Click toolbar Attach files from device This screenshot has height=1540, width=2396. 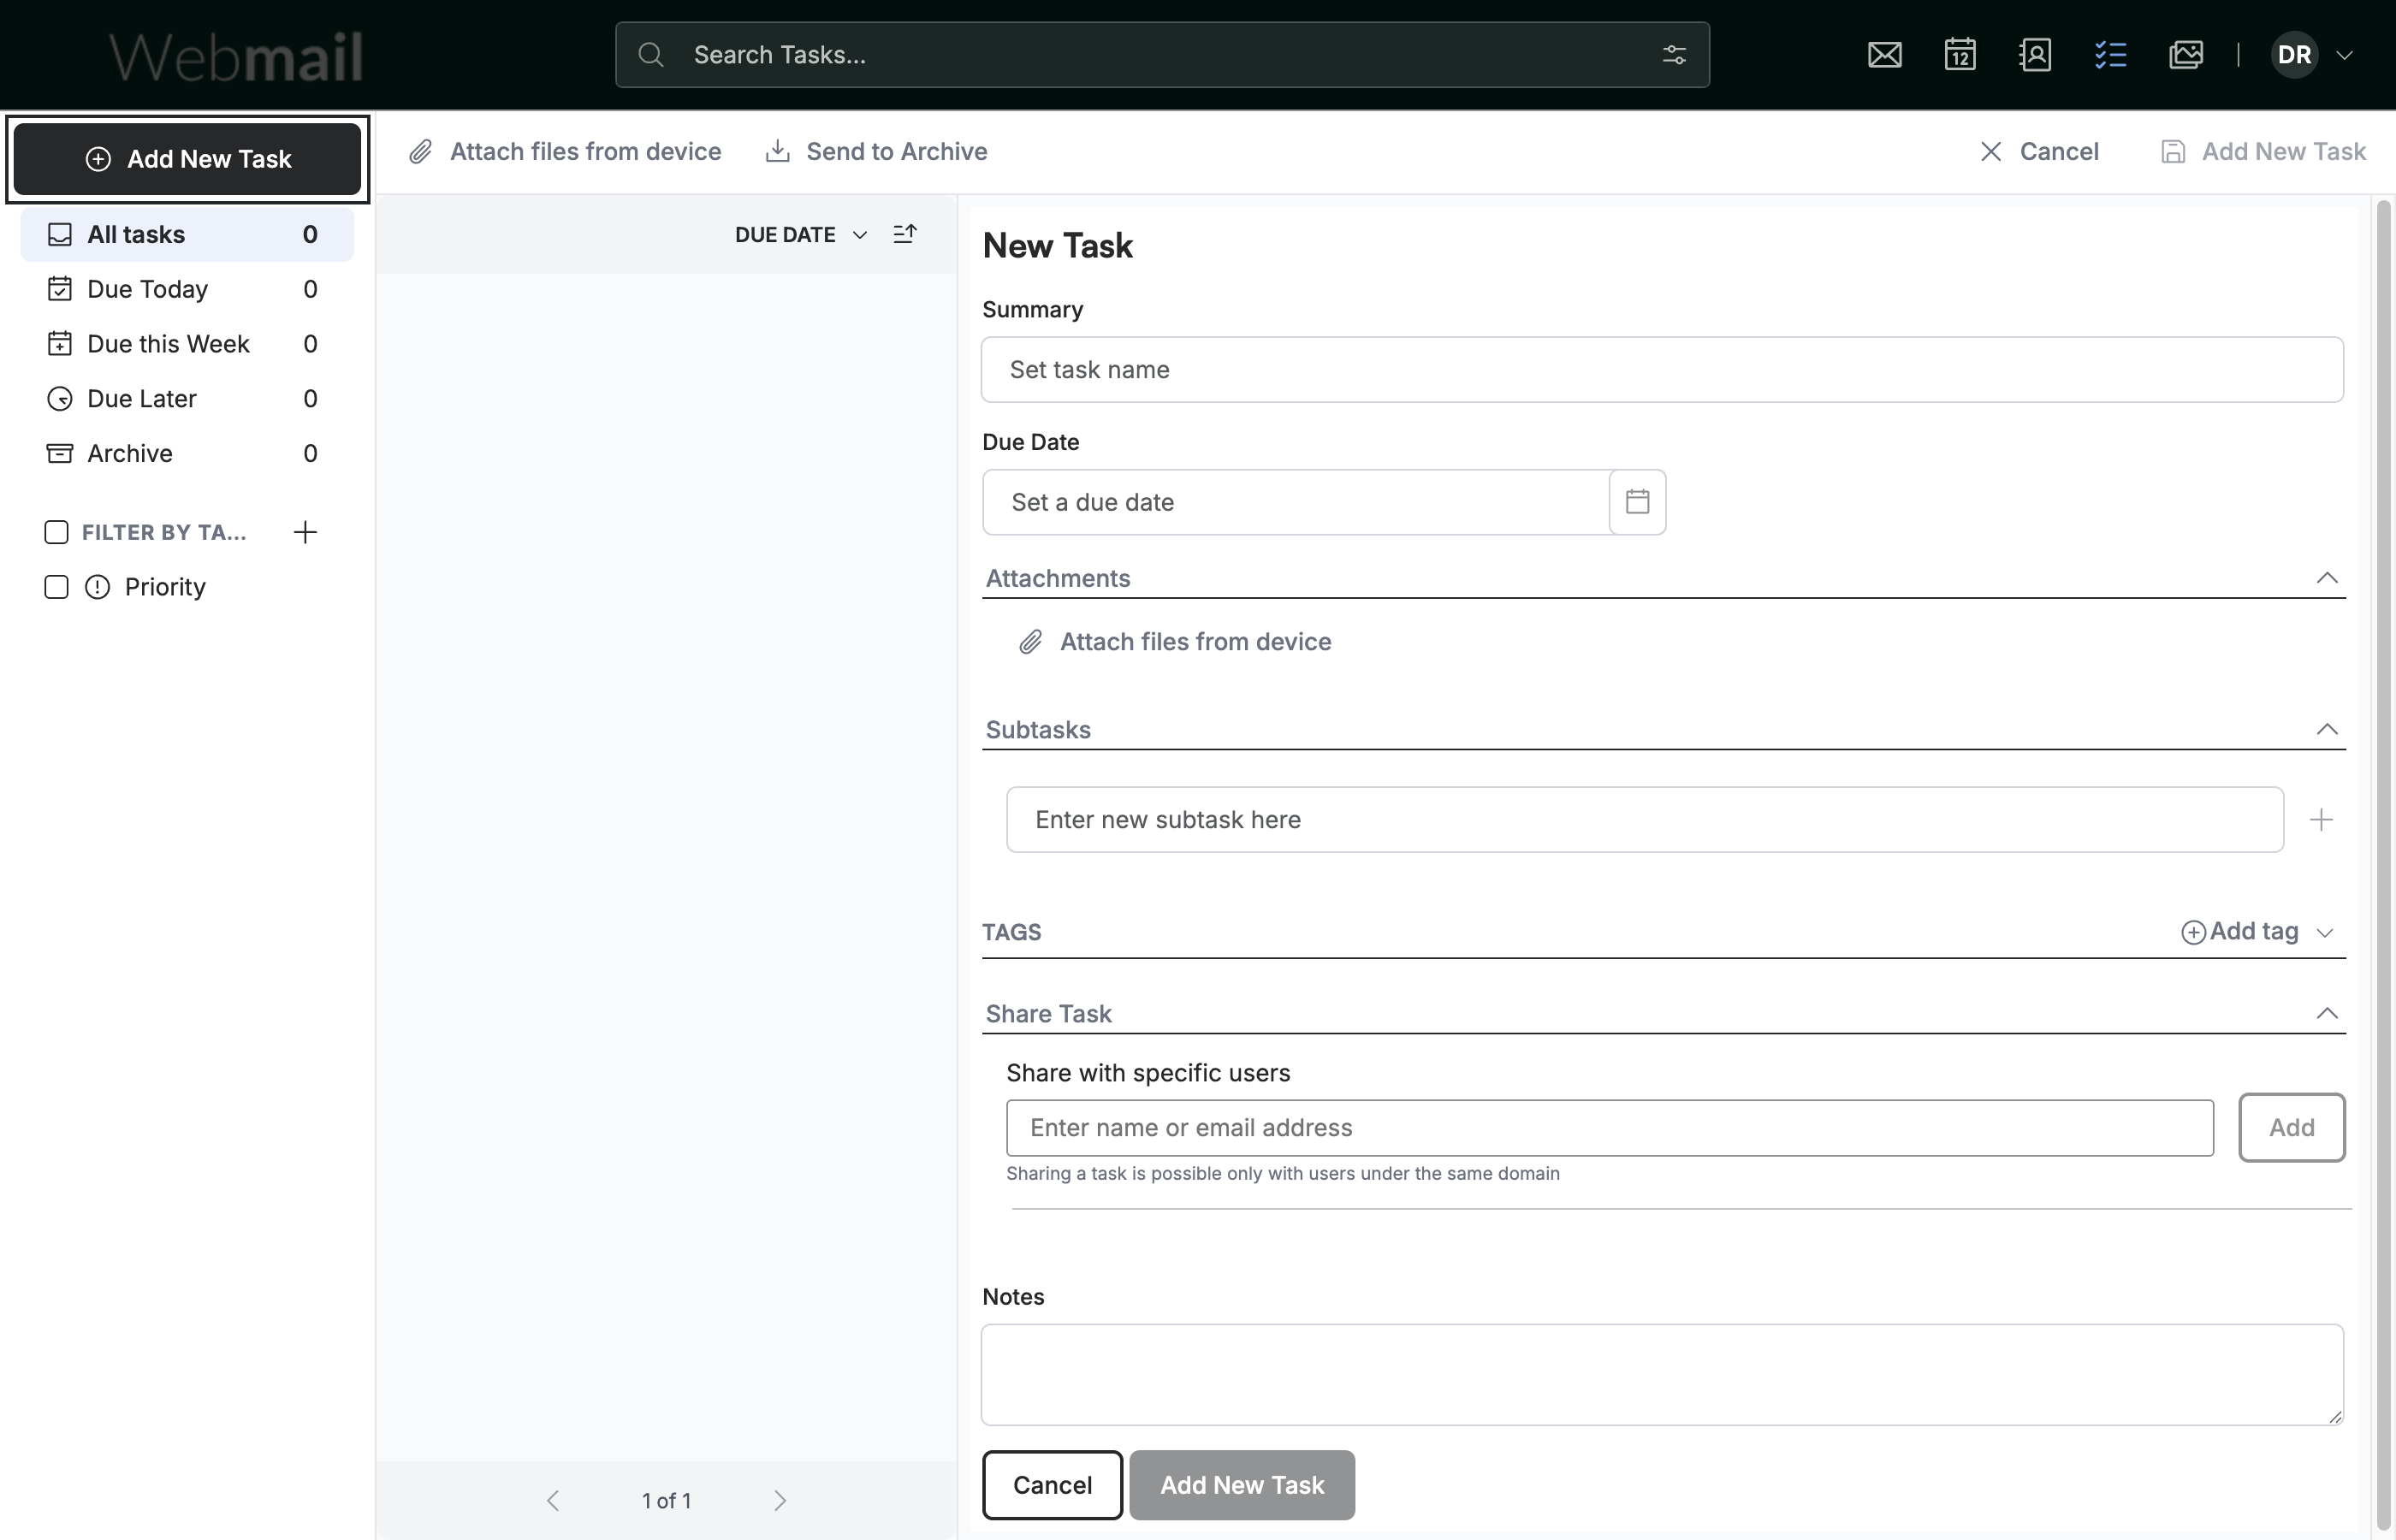[x=565, y=151]
